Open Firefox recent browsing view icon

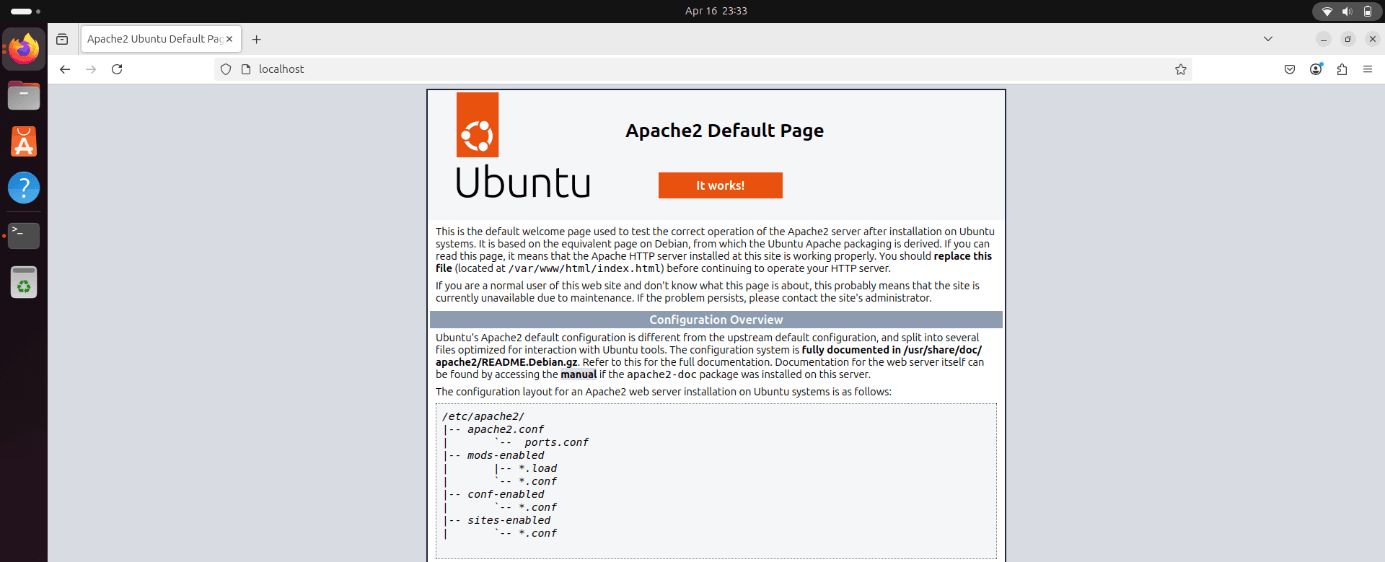coord(62,39)
